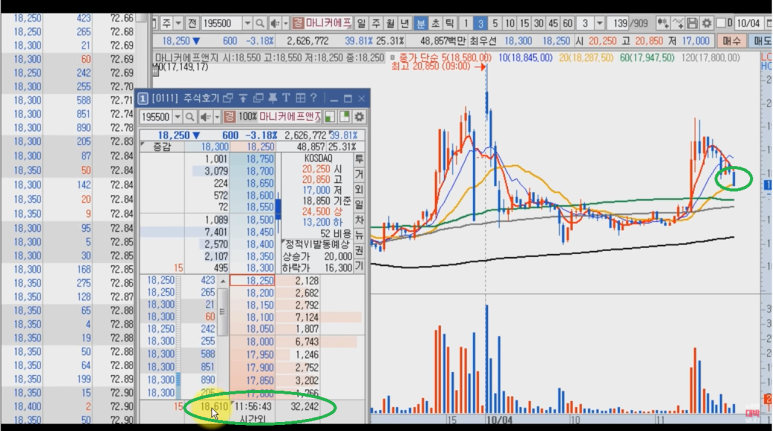The image size is (773, 431).
Task: Click the 경 badge in 주식호가 window
Action: pos(229,117)
